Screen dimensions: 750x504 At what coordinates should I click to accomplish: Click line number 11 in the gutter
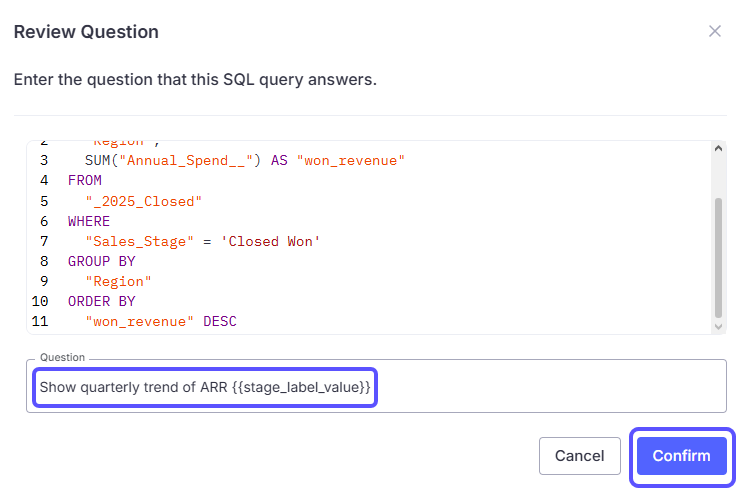(40, 321)
